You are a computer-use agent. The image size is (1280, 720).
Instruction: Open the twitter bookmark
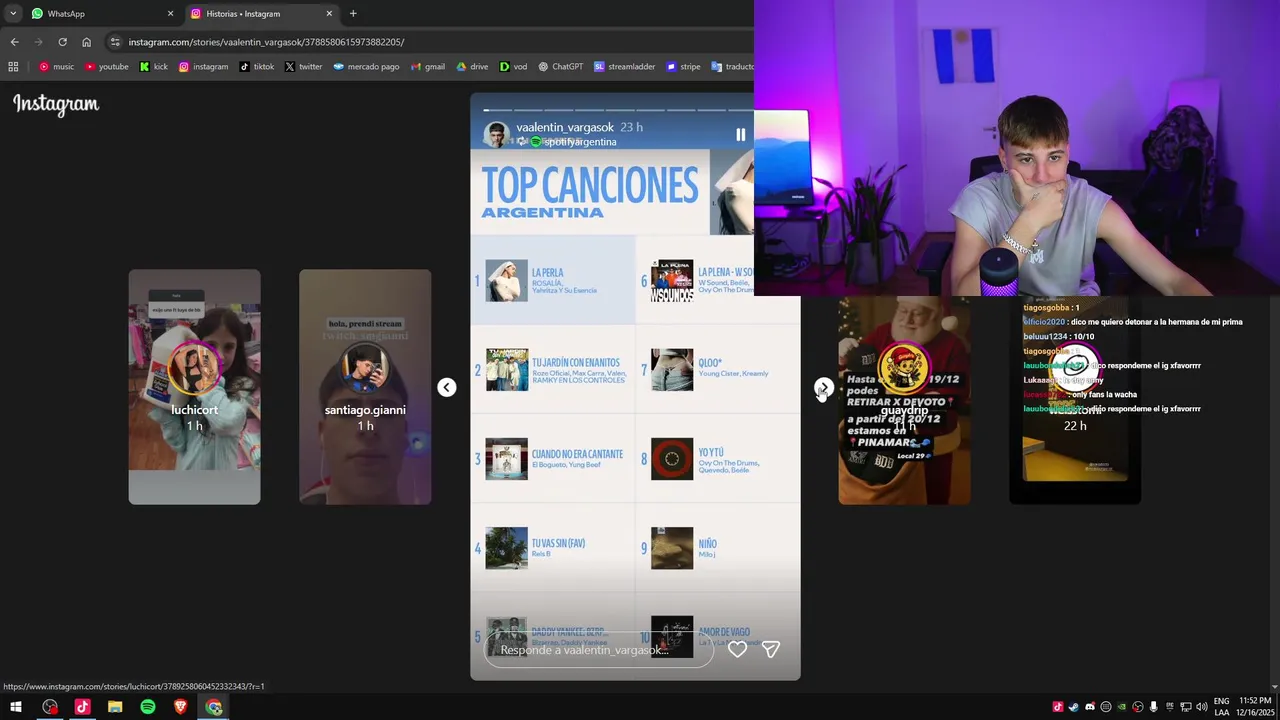coord(303,67)
